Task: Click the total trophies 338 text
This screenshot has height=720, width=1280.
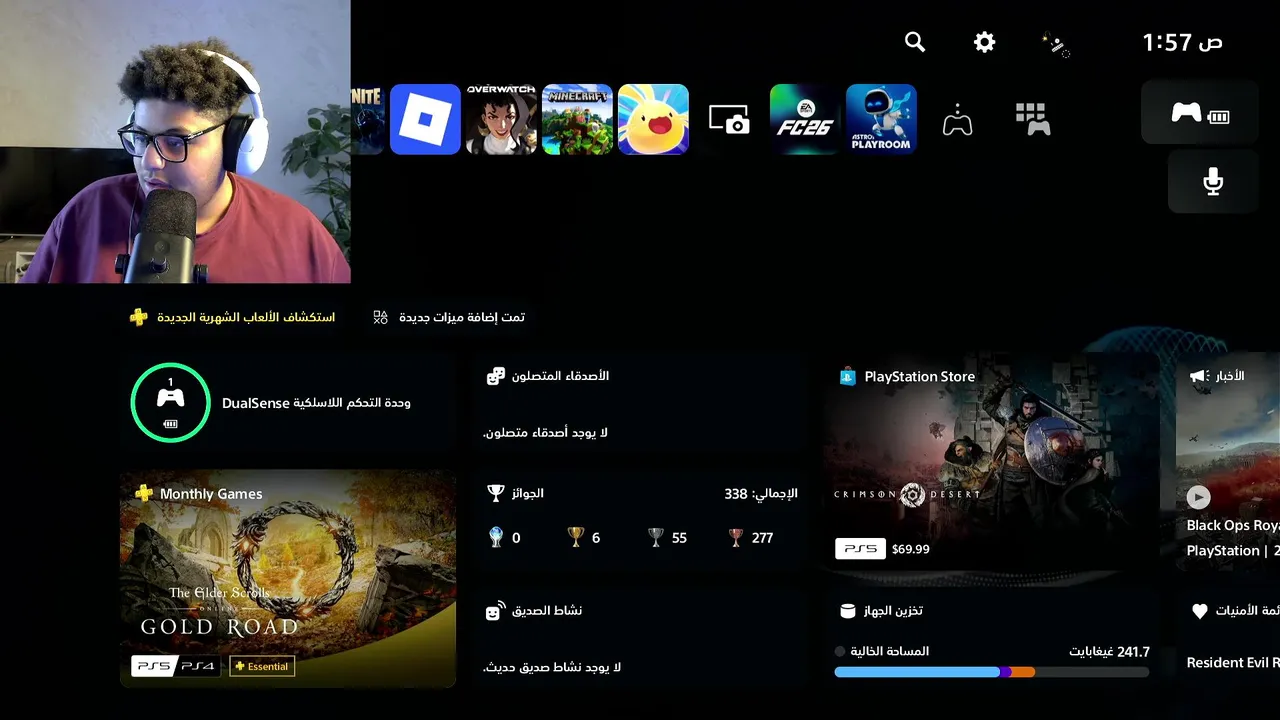Action: click(x=761, y=494)
